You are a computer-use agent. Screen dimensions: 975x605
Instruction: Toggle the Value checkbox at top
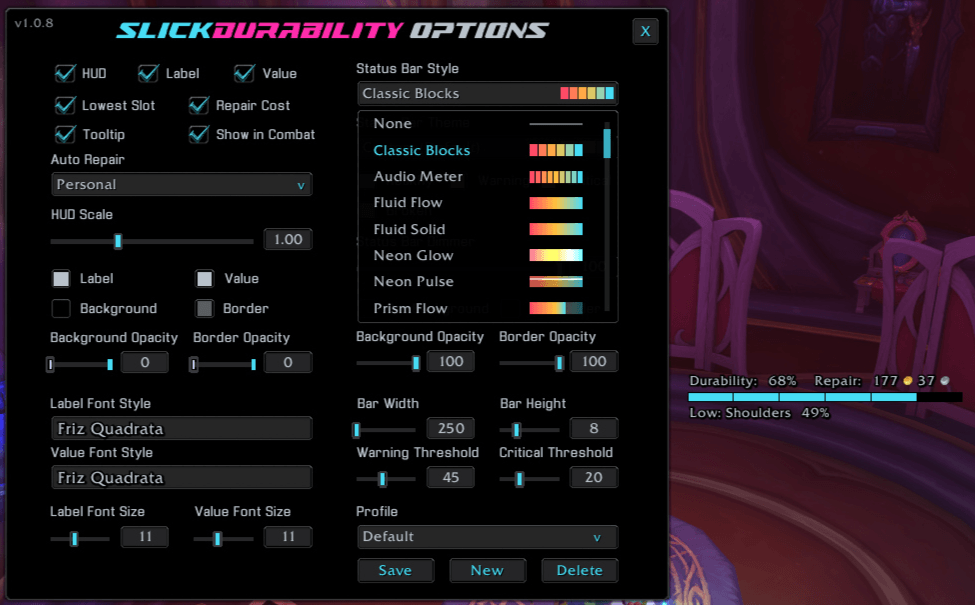pyautogui.click(x=244, y=73)
